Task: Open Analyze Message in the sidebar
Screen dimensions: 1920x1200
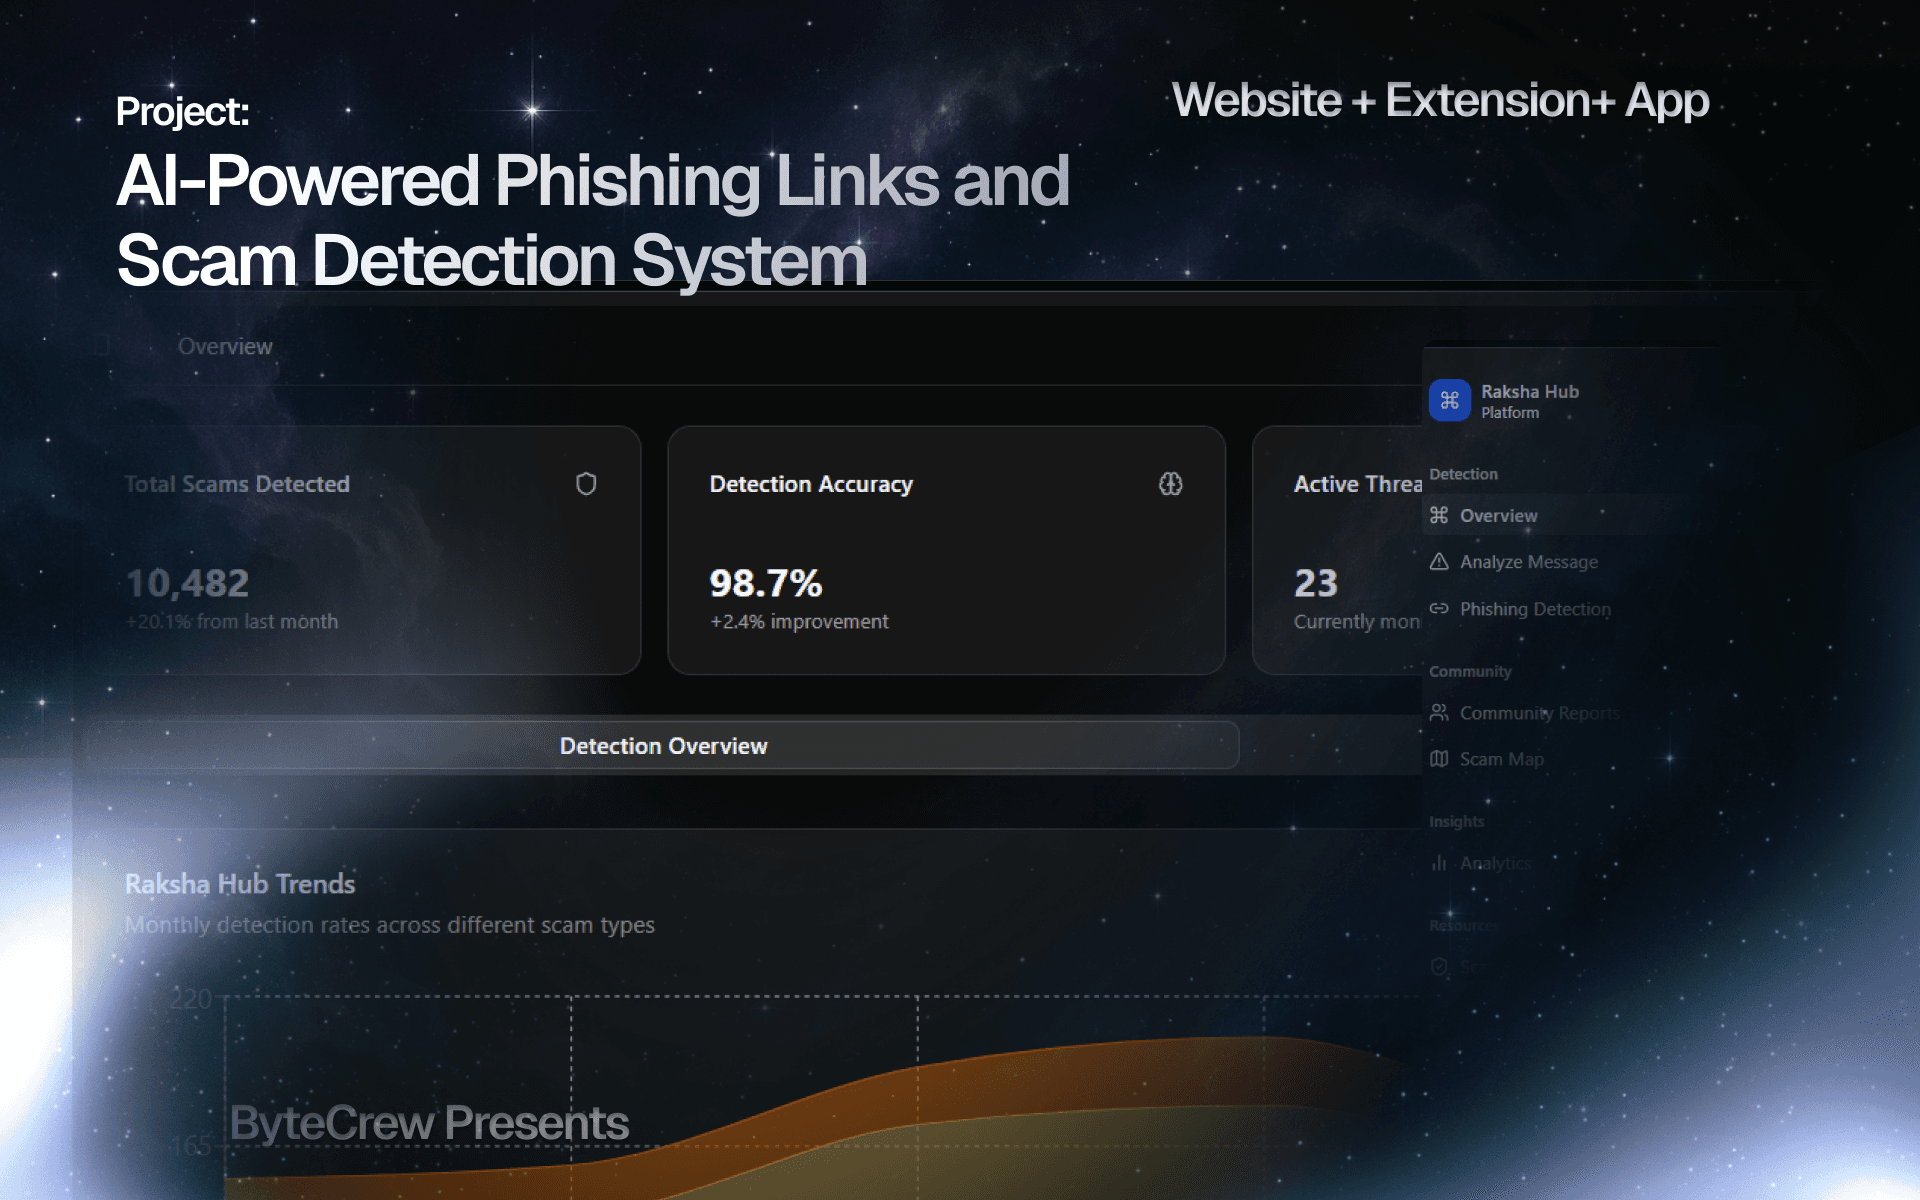Action: coord(1528,562)
